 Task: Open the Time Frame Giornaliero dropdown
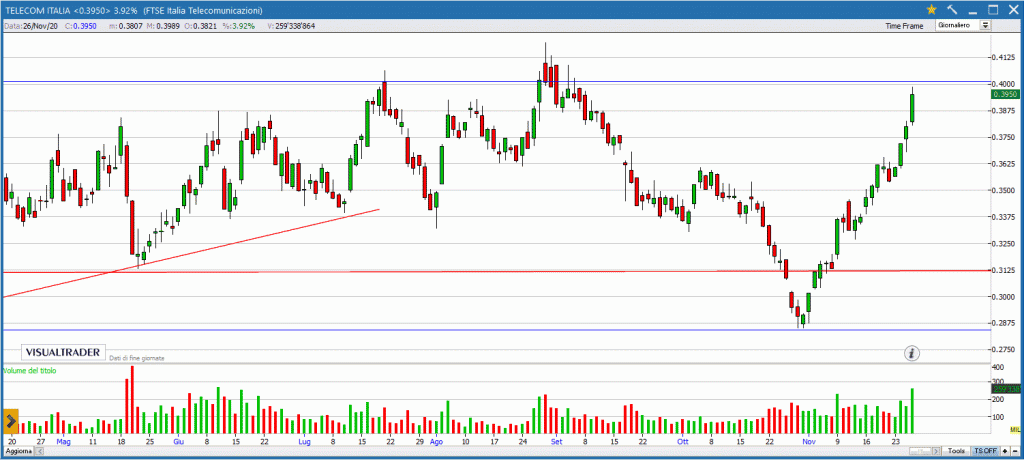(963, 25)
